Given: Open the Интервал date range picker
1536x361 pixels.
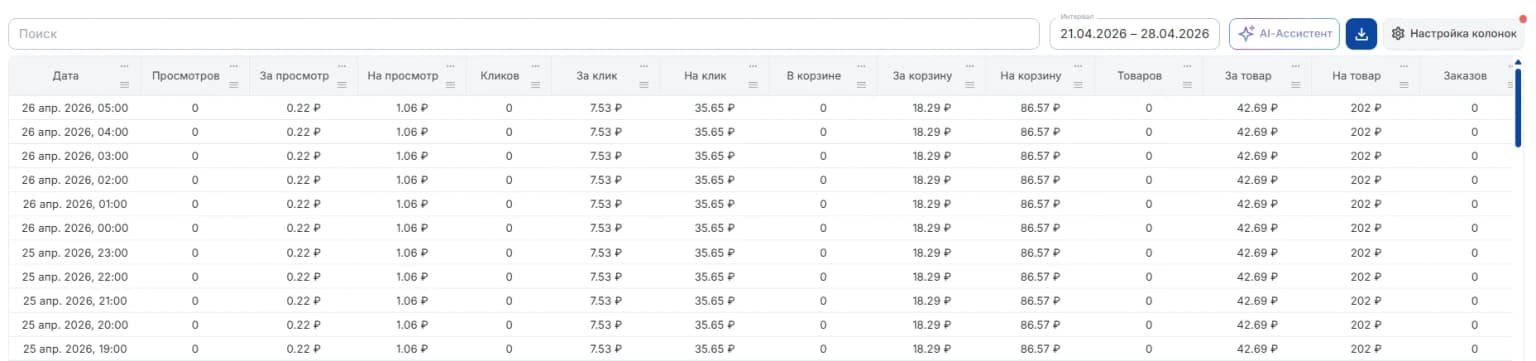Looking at the screenshot, I should pyautogui.click(x=1134, y=34).
